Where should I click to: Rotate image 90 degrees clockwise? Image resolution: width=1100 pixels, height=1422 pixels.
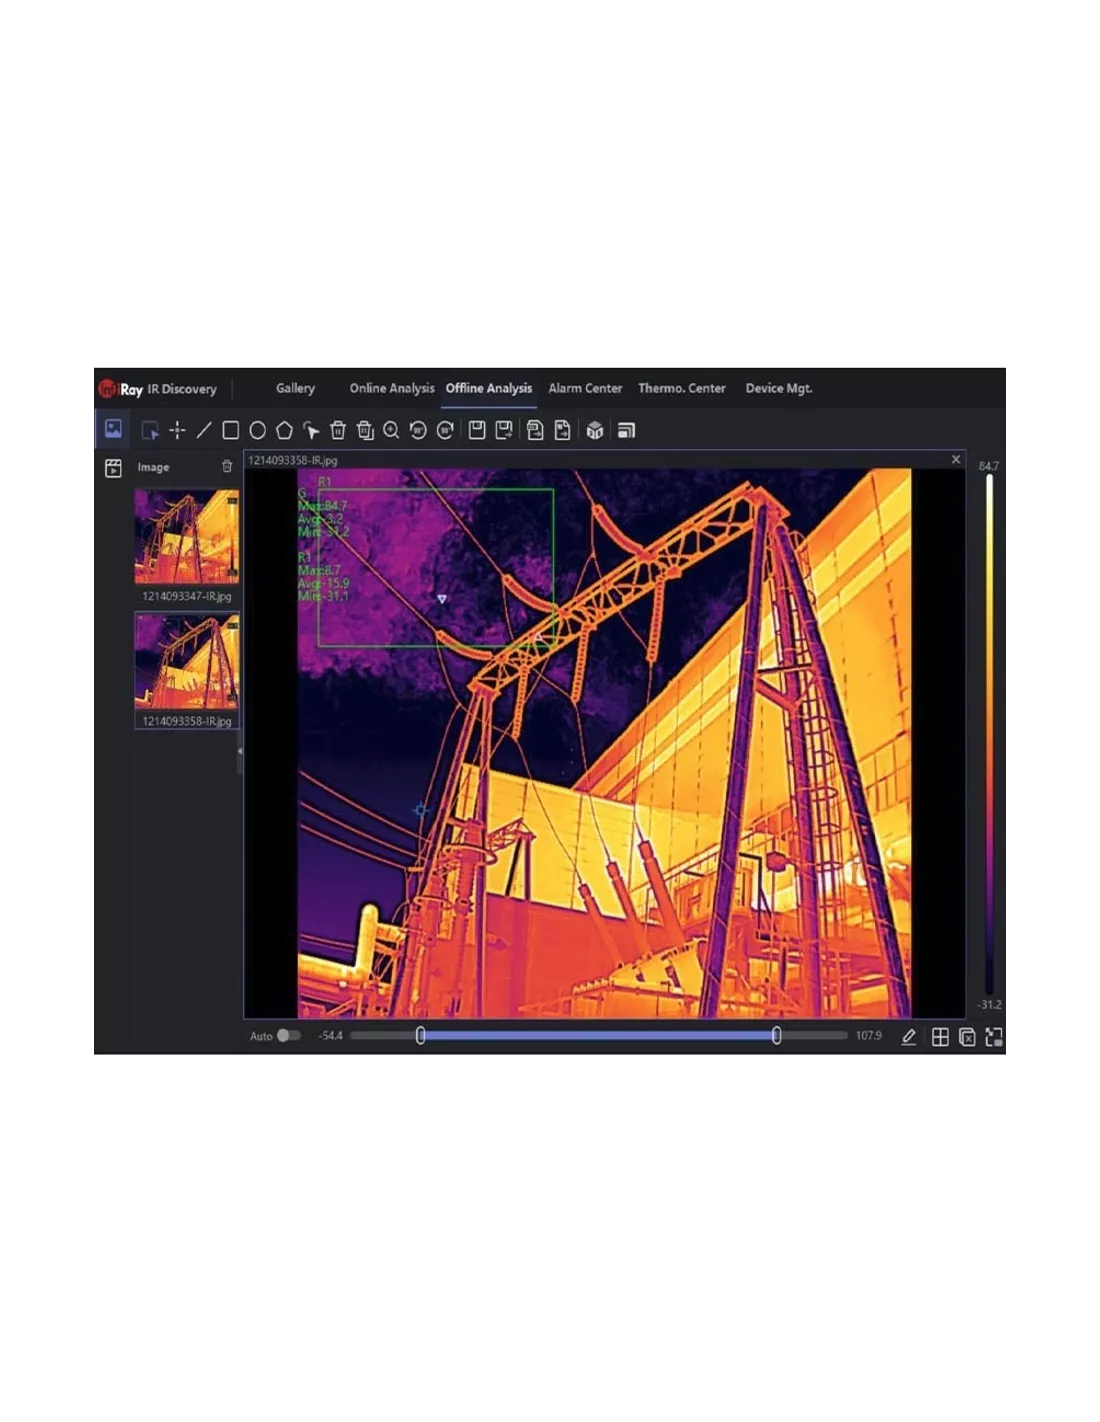(x=445, y=431)
